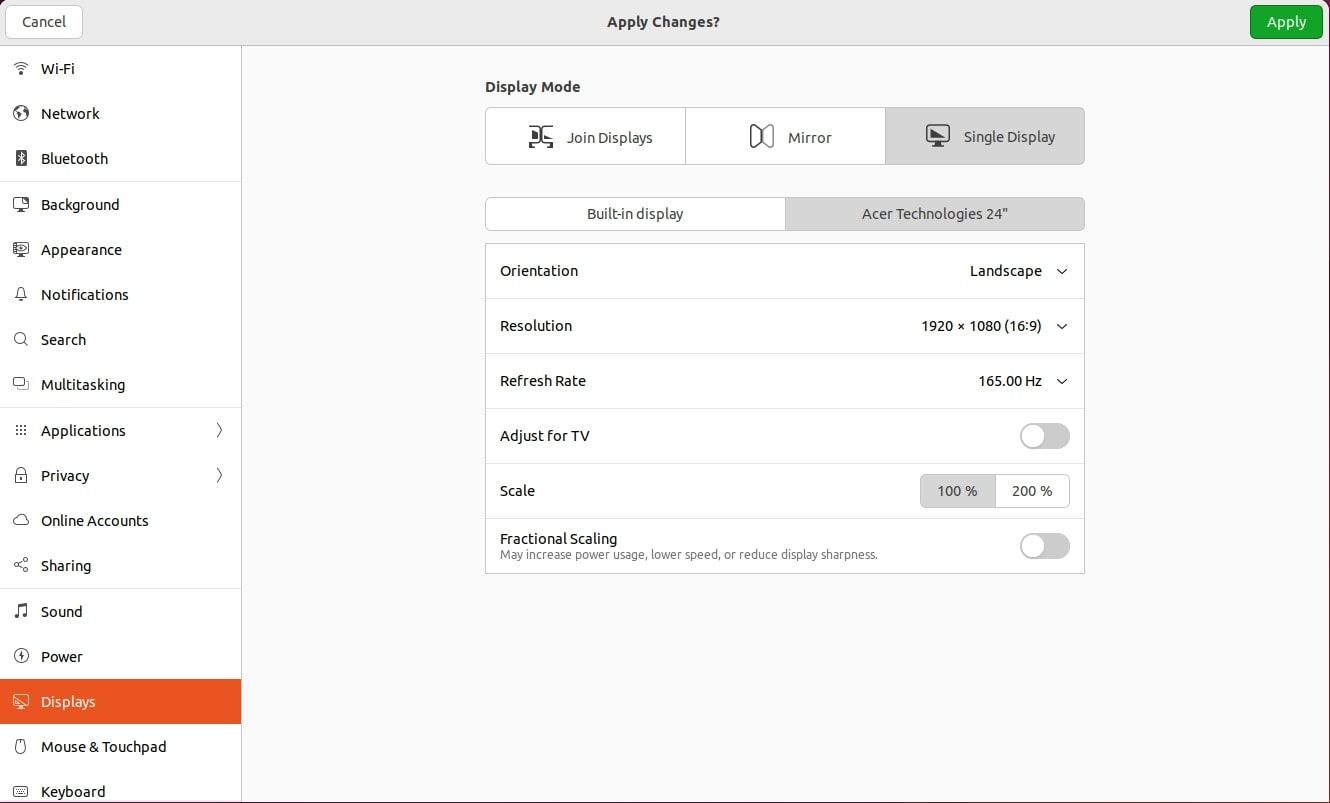The height and width of the screenshot is (803, 1330).
Task: Click the Power icon in sidebar
Action: pyautogui.click(x=21, y=657)
